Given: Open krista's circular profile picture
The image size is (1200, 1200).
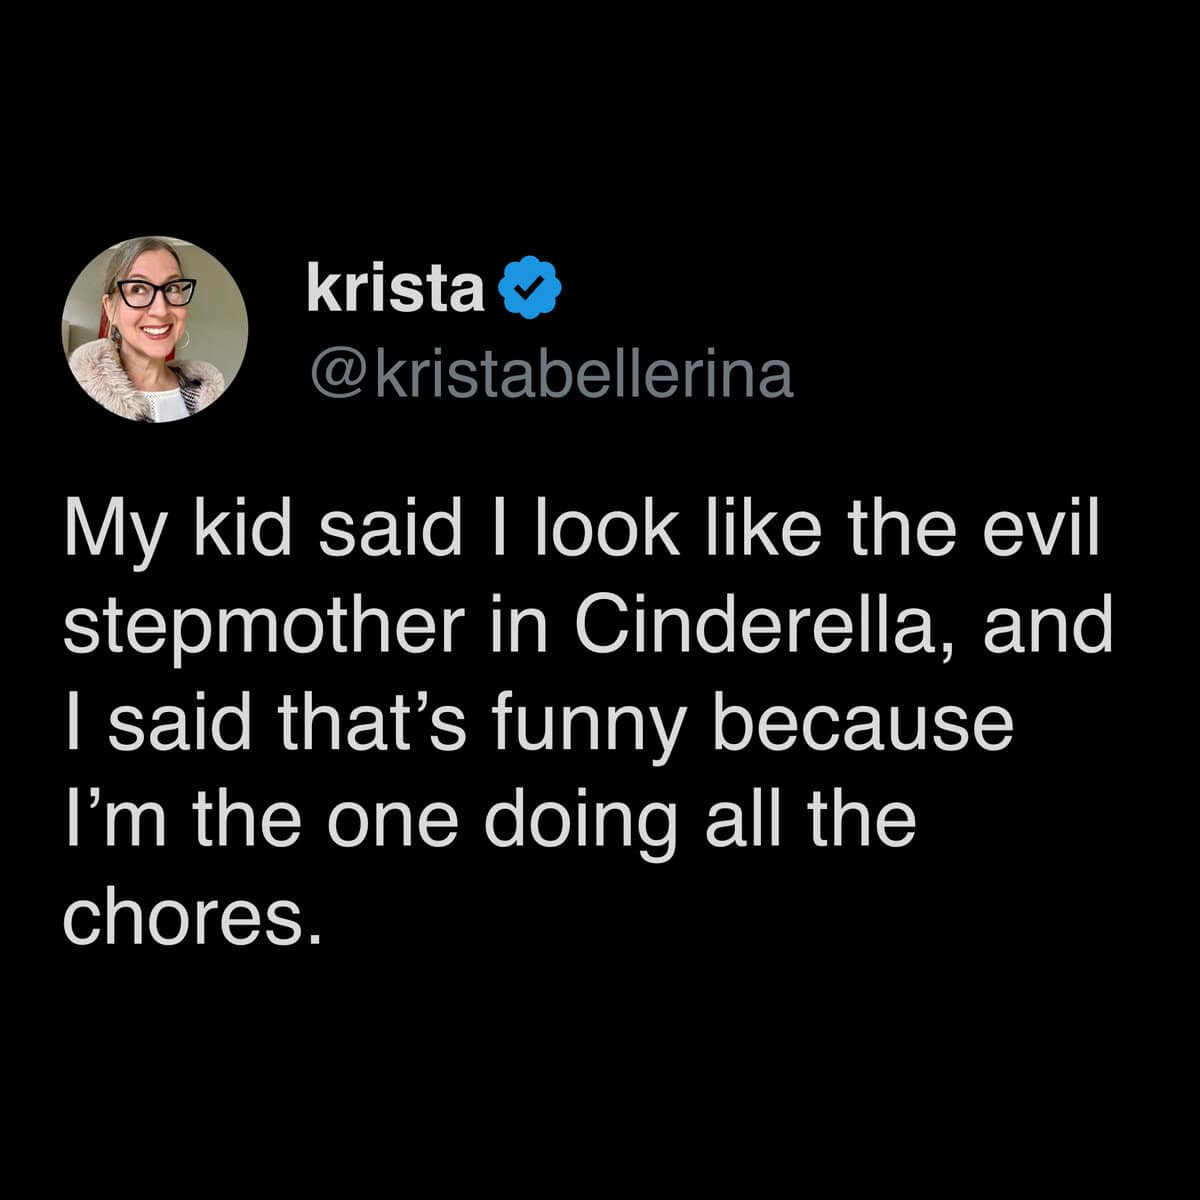Looking at the screenshot, I should click(155, 329).
